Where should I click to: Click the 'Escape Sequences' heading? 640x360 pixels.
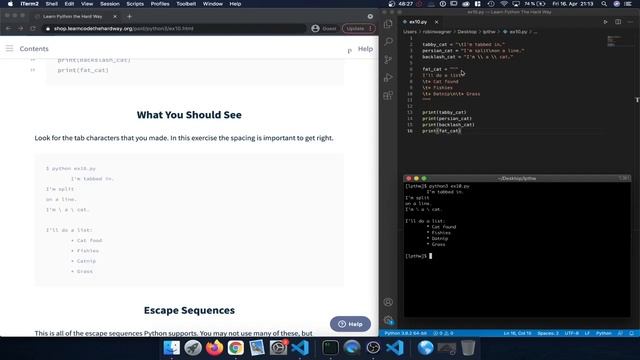click(189, 310)
